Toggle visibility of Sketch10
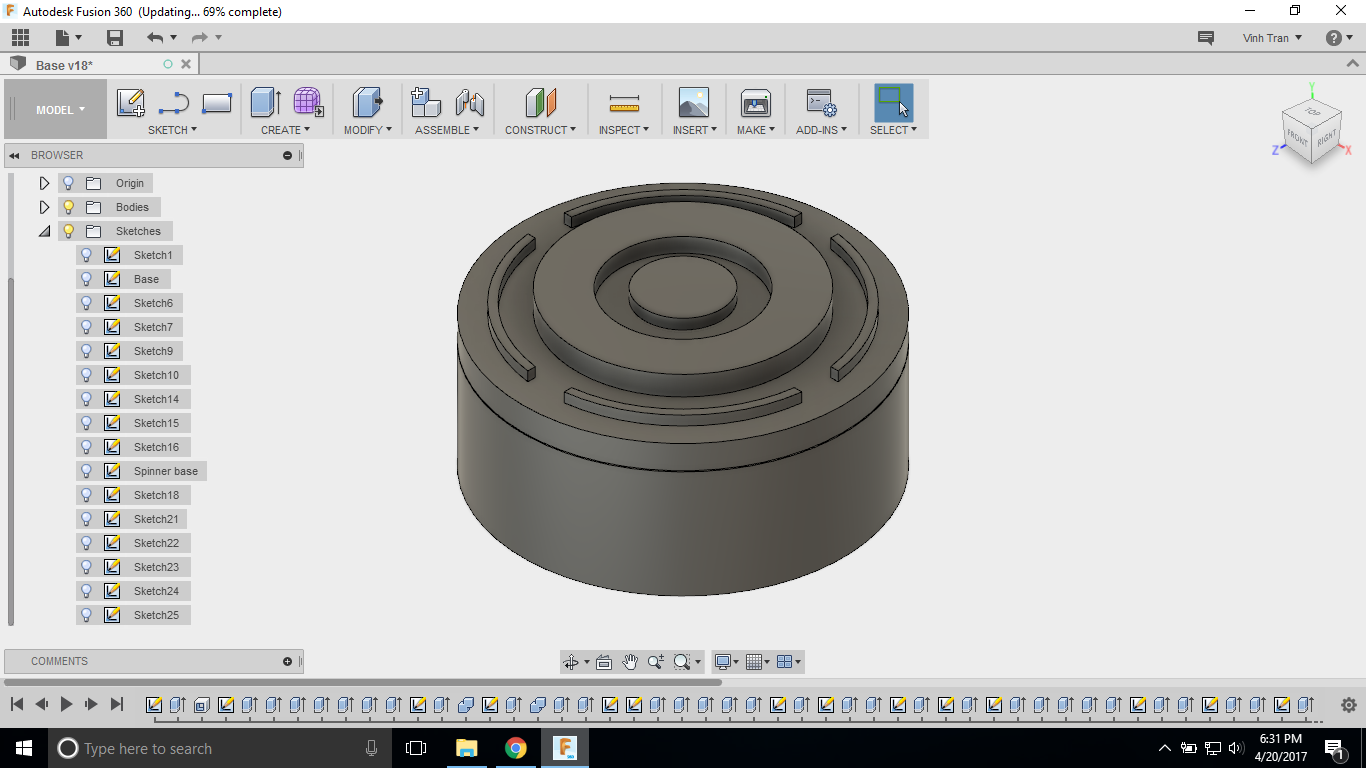 coord(86,375)
